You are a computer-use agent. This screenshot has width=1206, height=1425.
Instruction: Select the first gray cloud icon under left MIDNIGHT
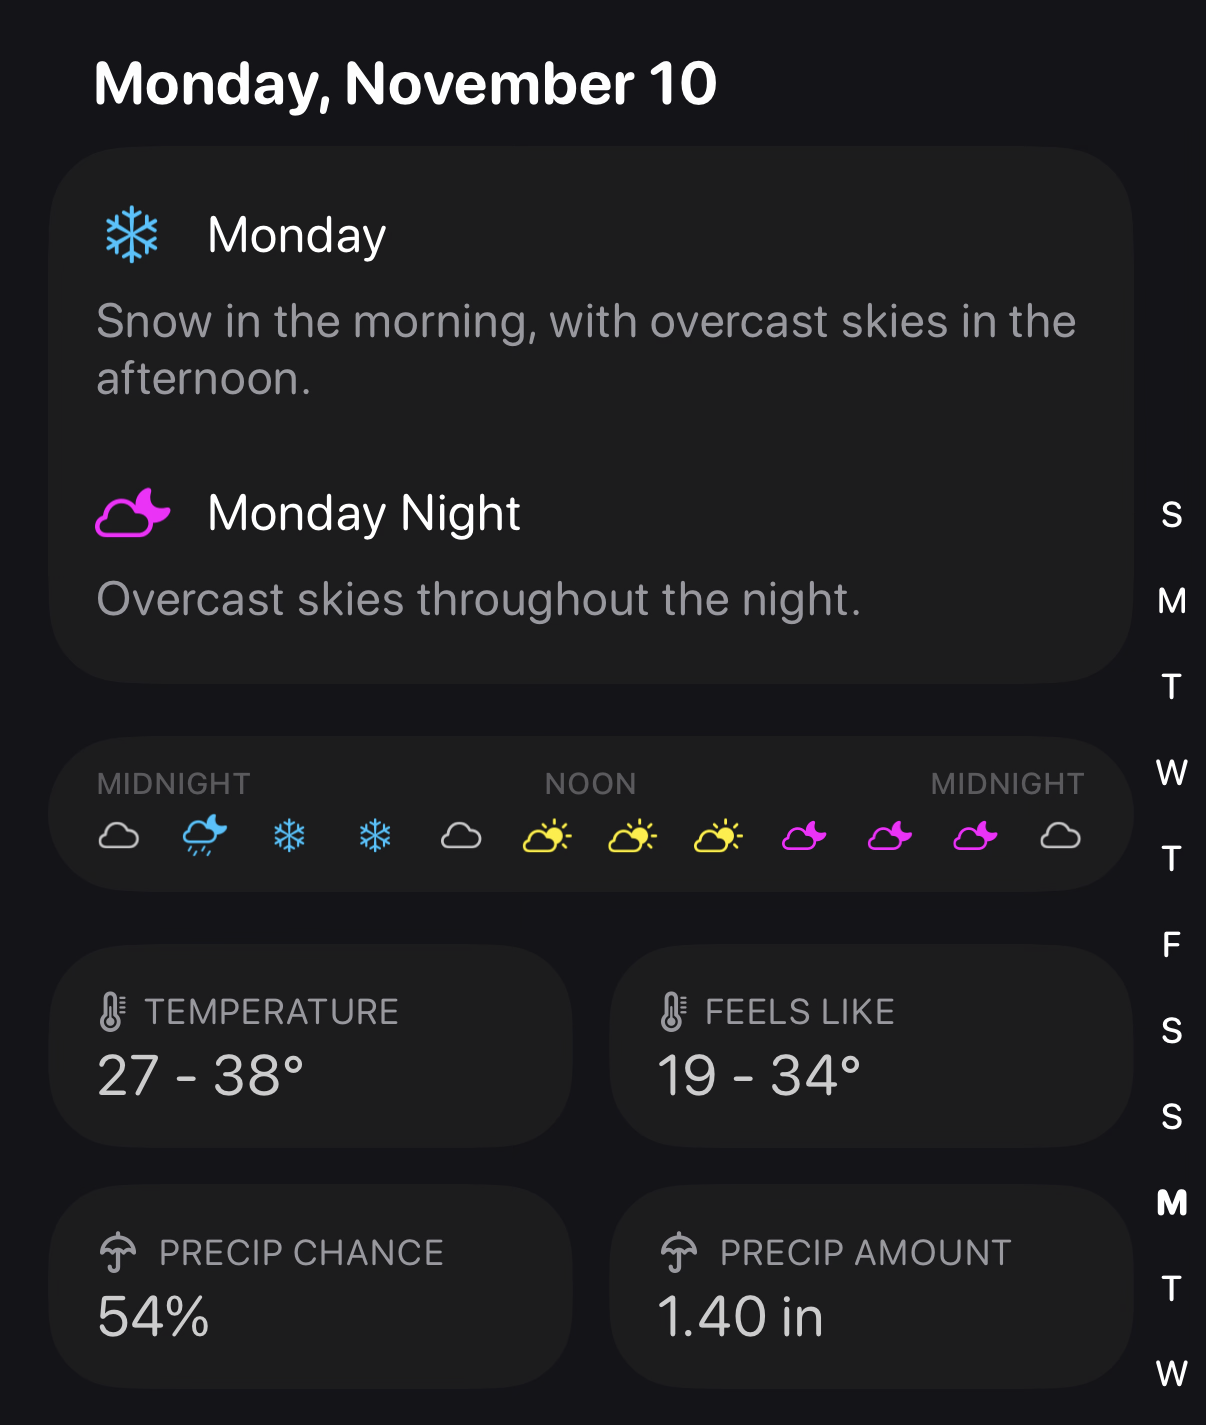click(x=119, y=835)
